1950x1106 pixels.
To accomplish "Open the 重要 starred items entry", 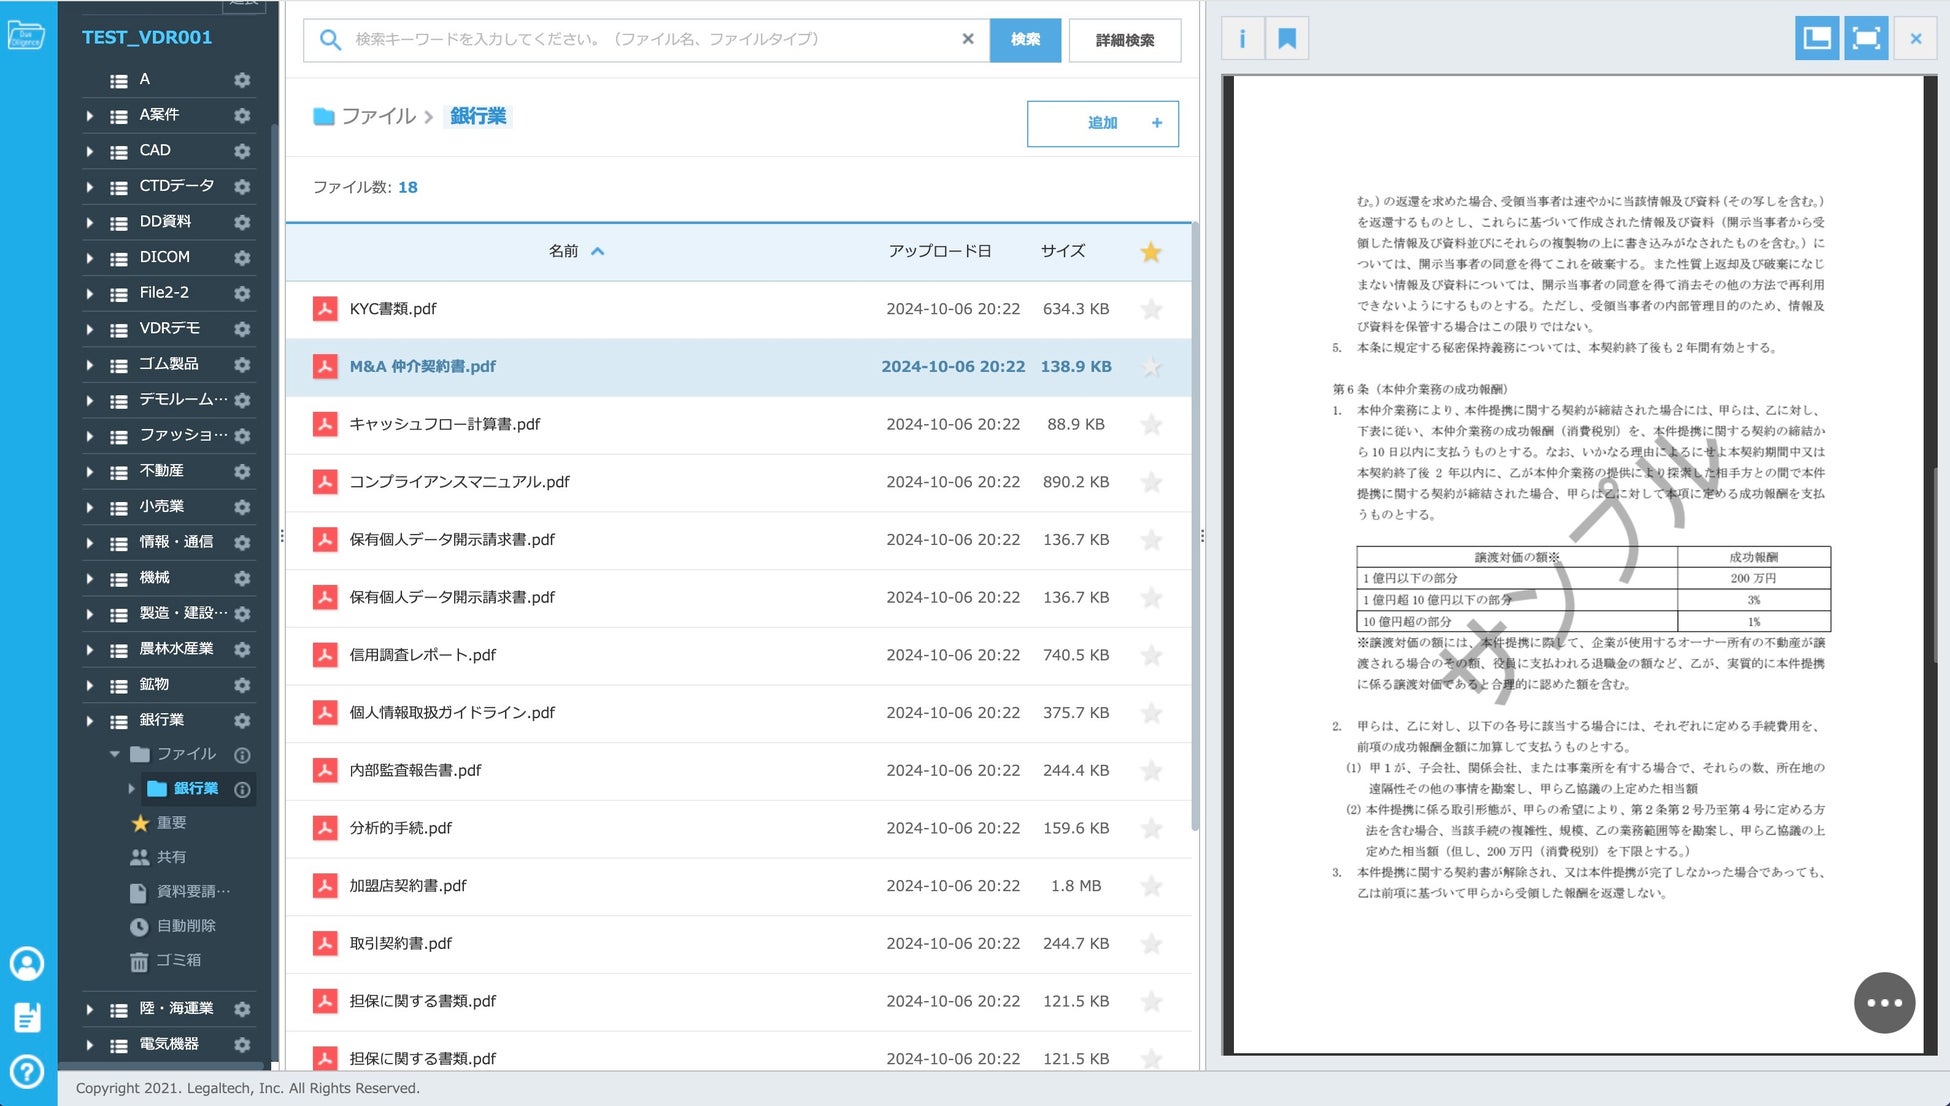I will pos(170,823).
